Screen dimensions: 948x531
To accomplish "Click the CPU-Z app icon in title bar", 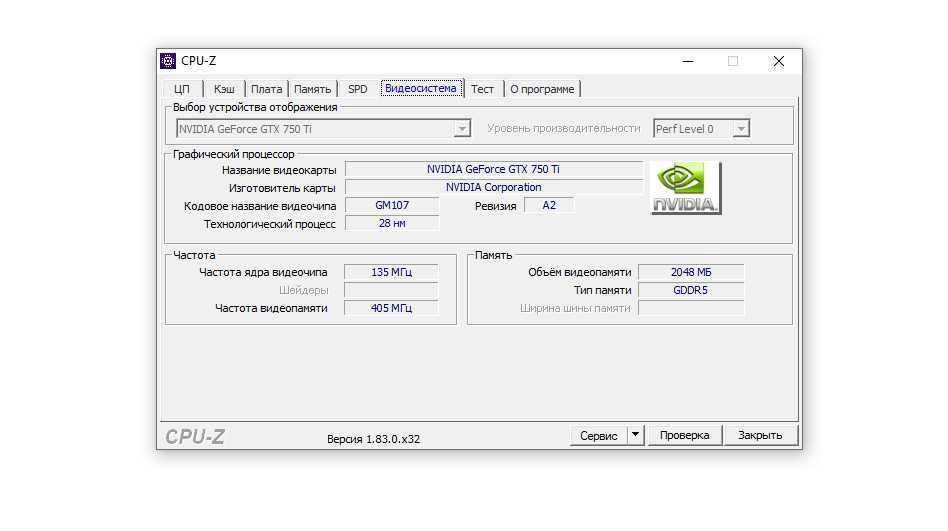I will click(x=167, y=61).
